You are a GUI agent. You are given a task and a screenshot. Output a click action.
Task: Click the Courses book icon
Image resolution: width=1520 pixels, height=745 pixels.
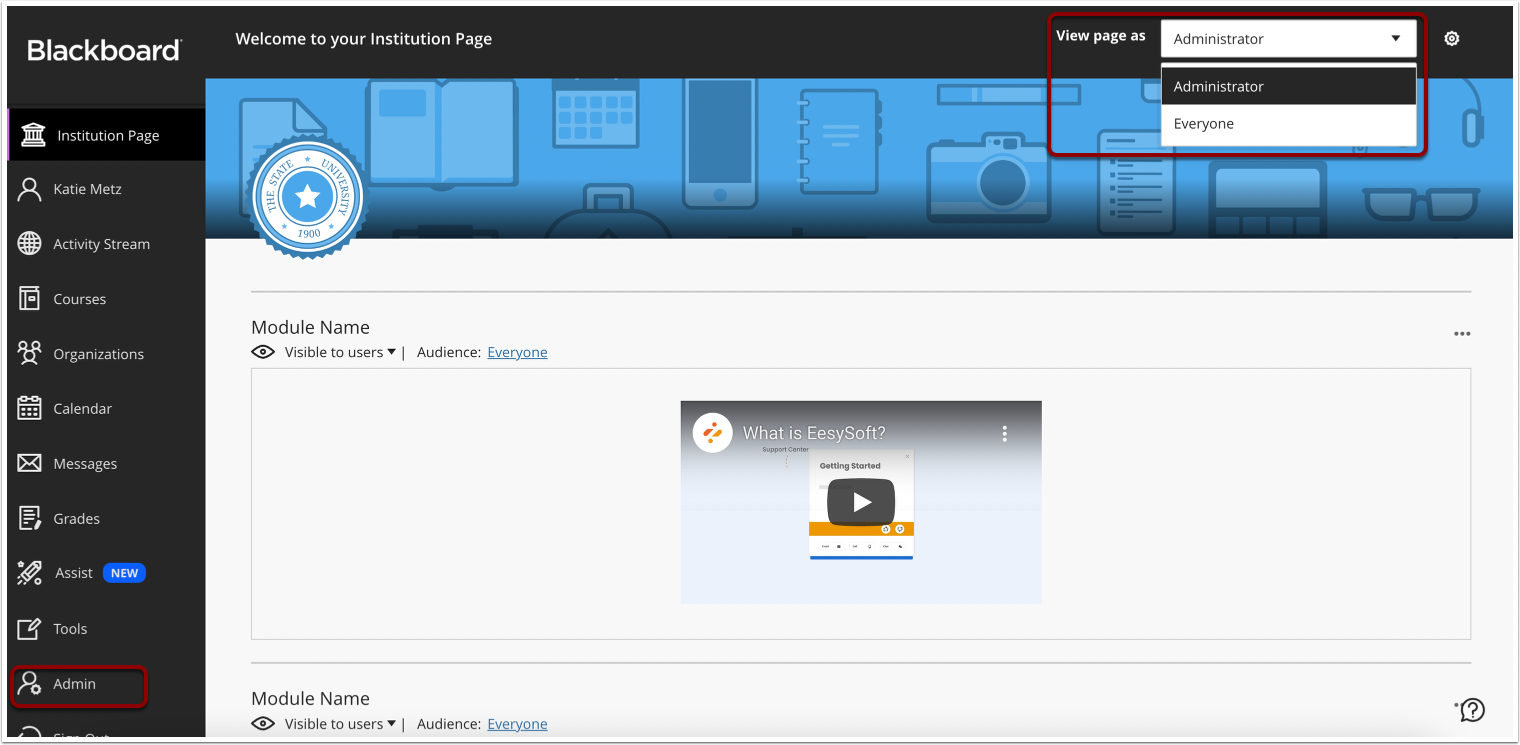[x=30, y=299]
